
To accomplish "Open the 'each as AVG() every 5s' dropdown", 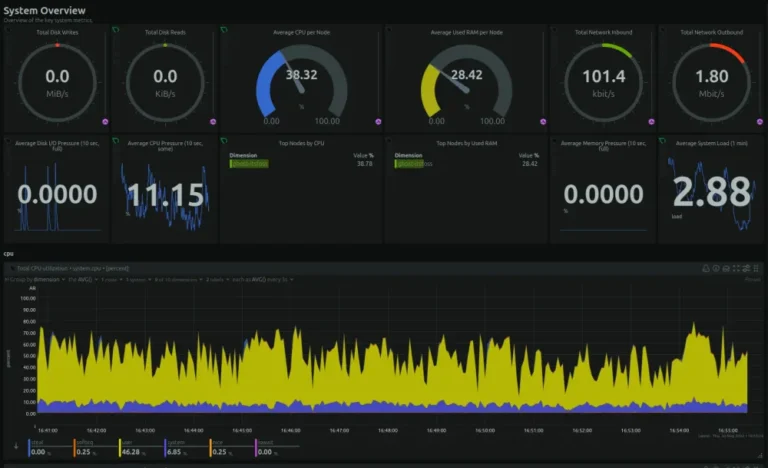I will [x=247, y=280].
